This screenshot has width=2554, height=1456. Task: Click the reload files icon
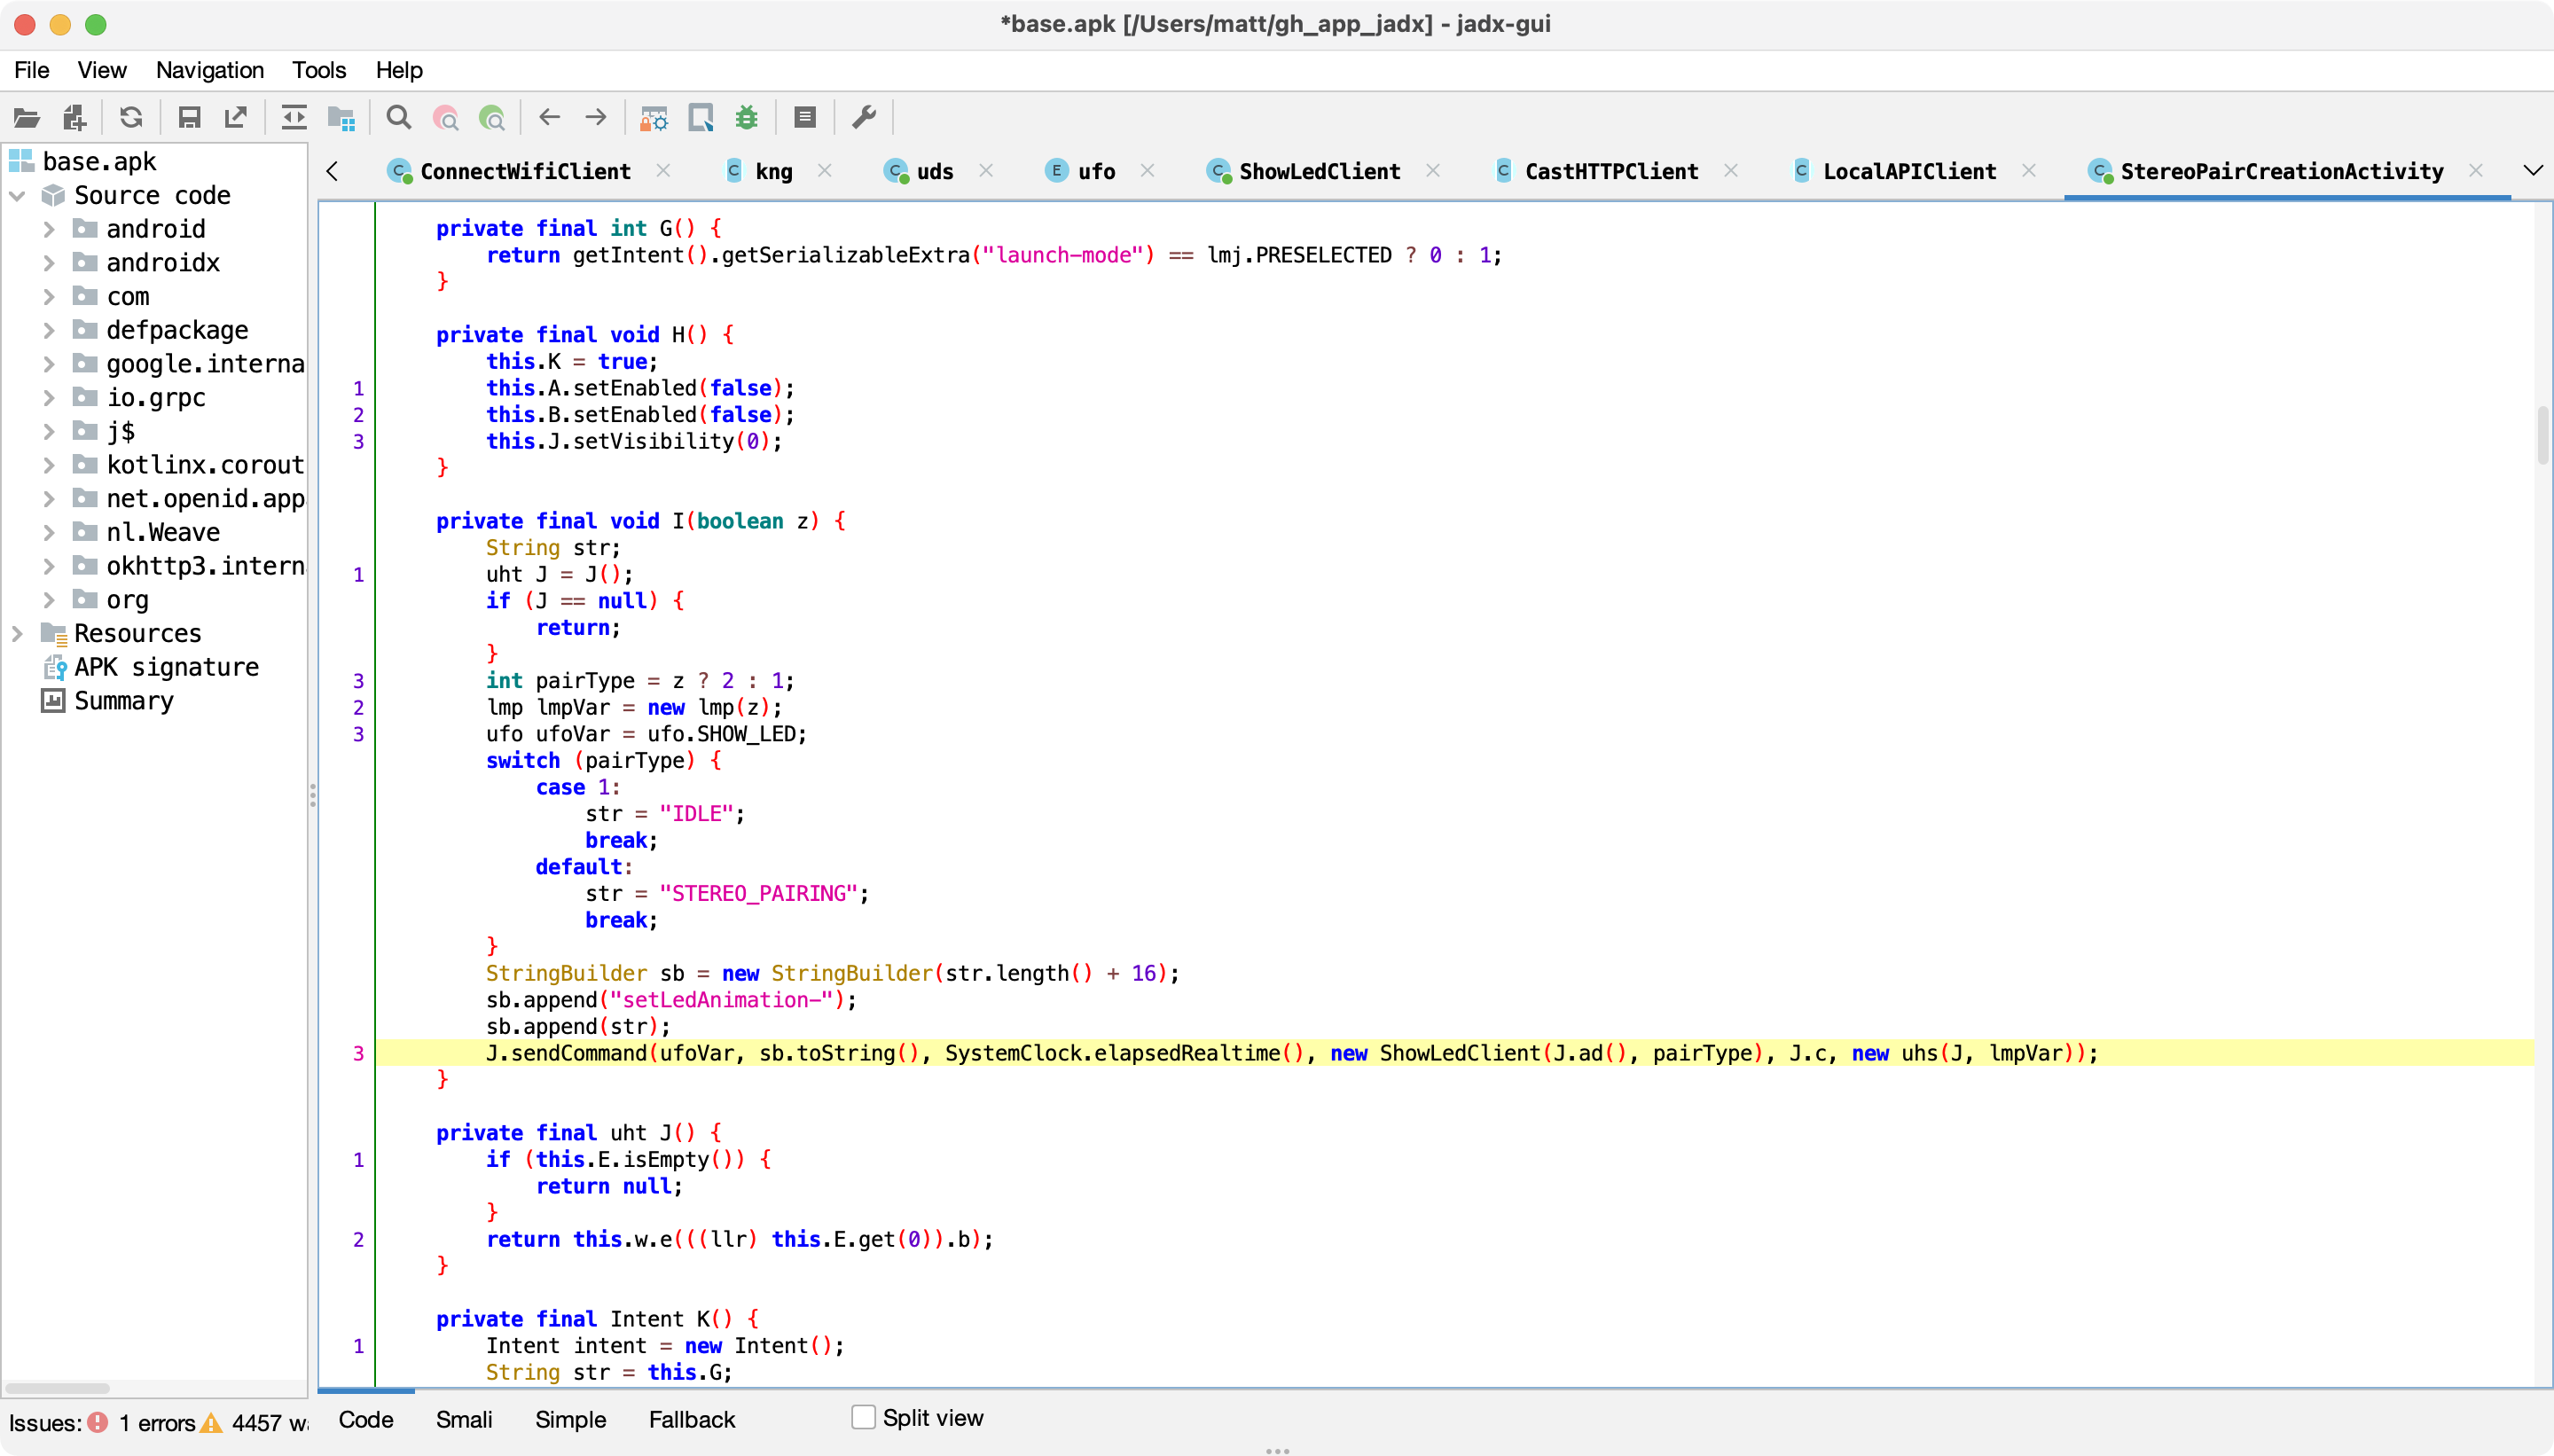(x=131, y=118)
